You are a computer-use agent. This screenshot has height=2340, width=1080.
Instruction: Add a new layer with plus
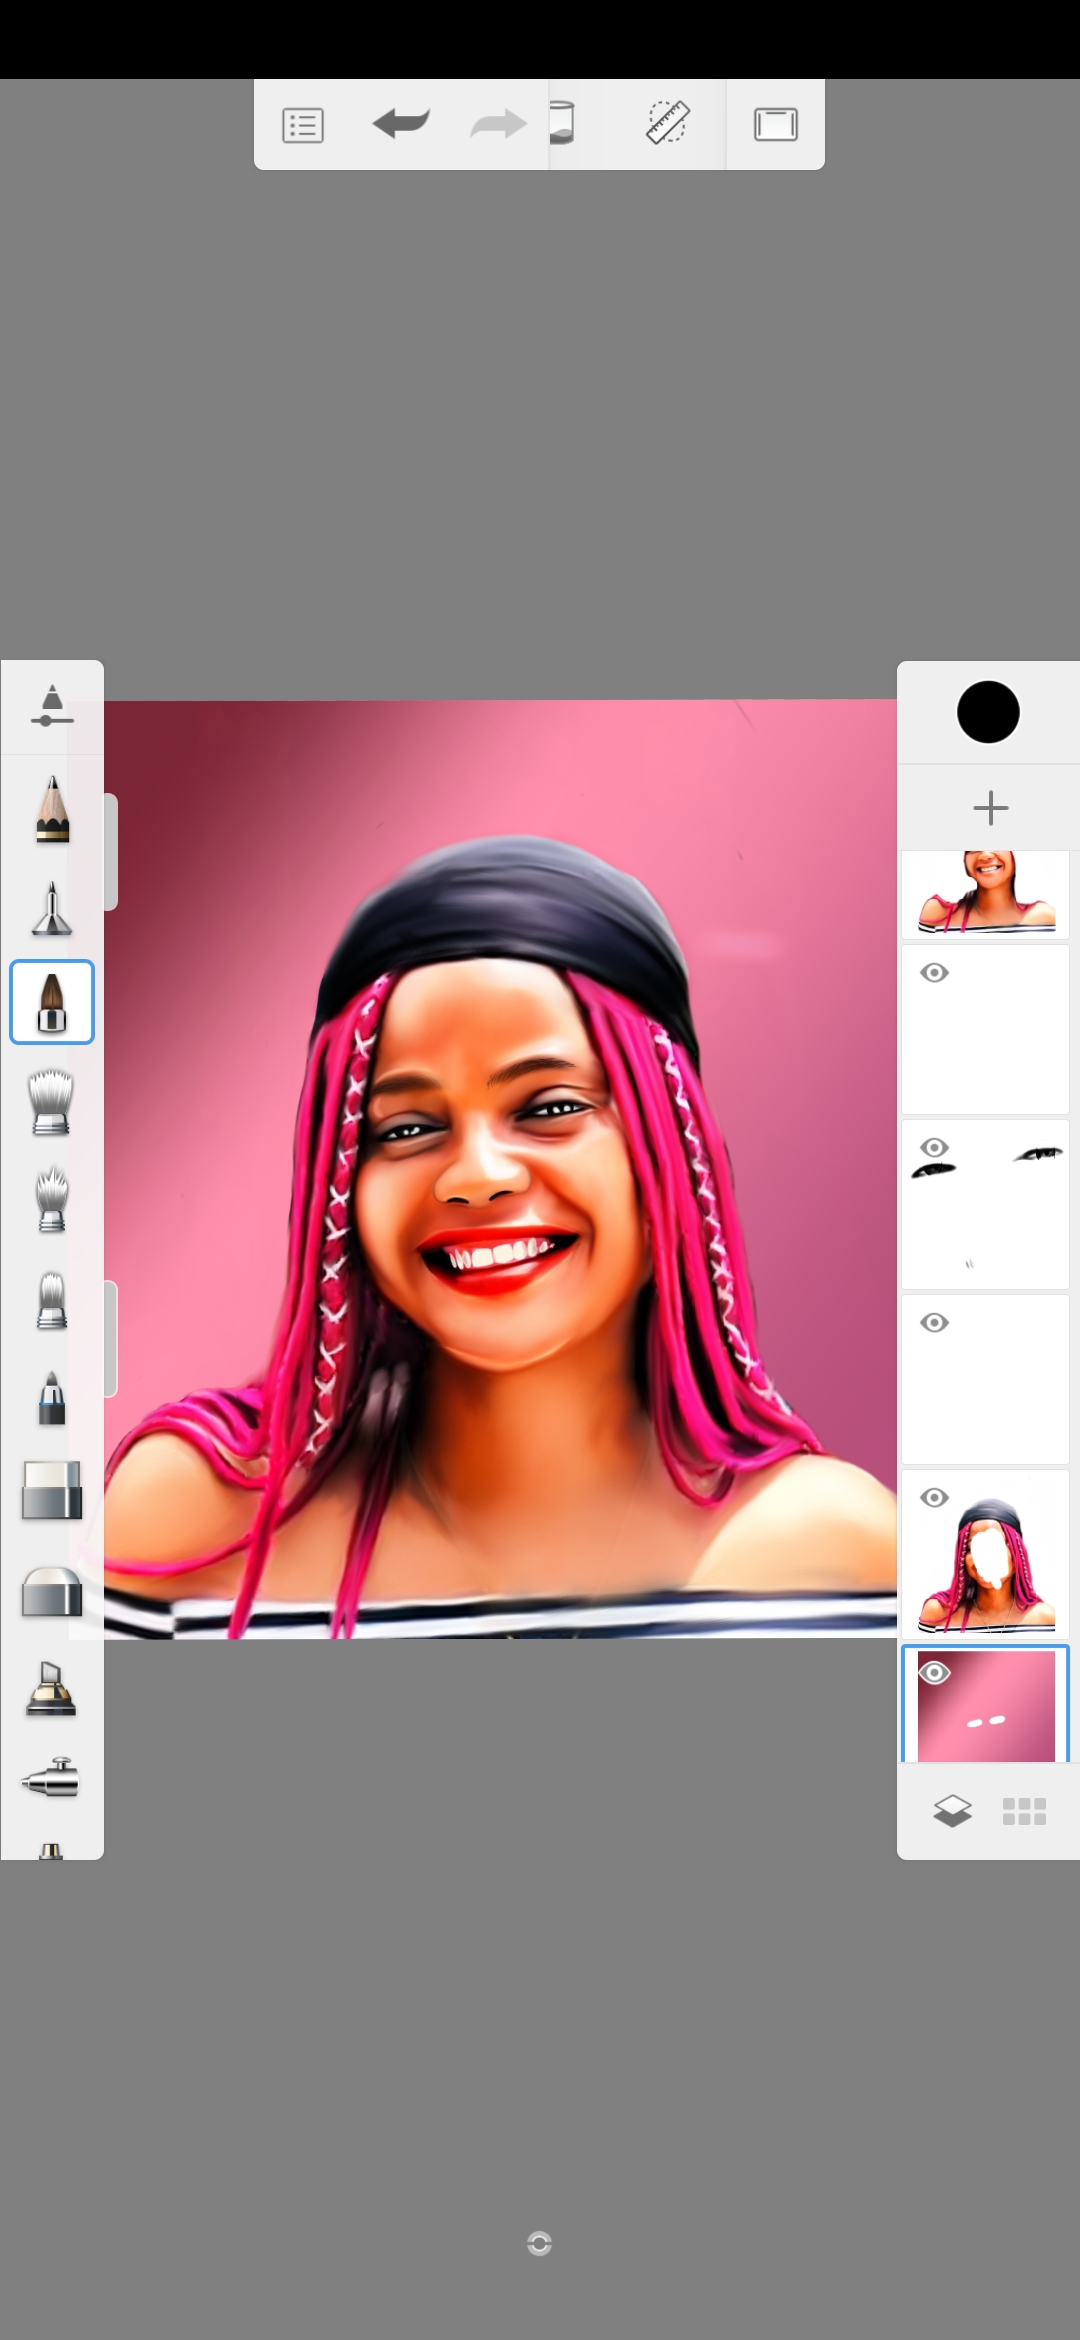(x=990, y=808)
